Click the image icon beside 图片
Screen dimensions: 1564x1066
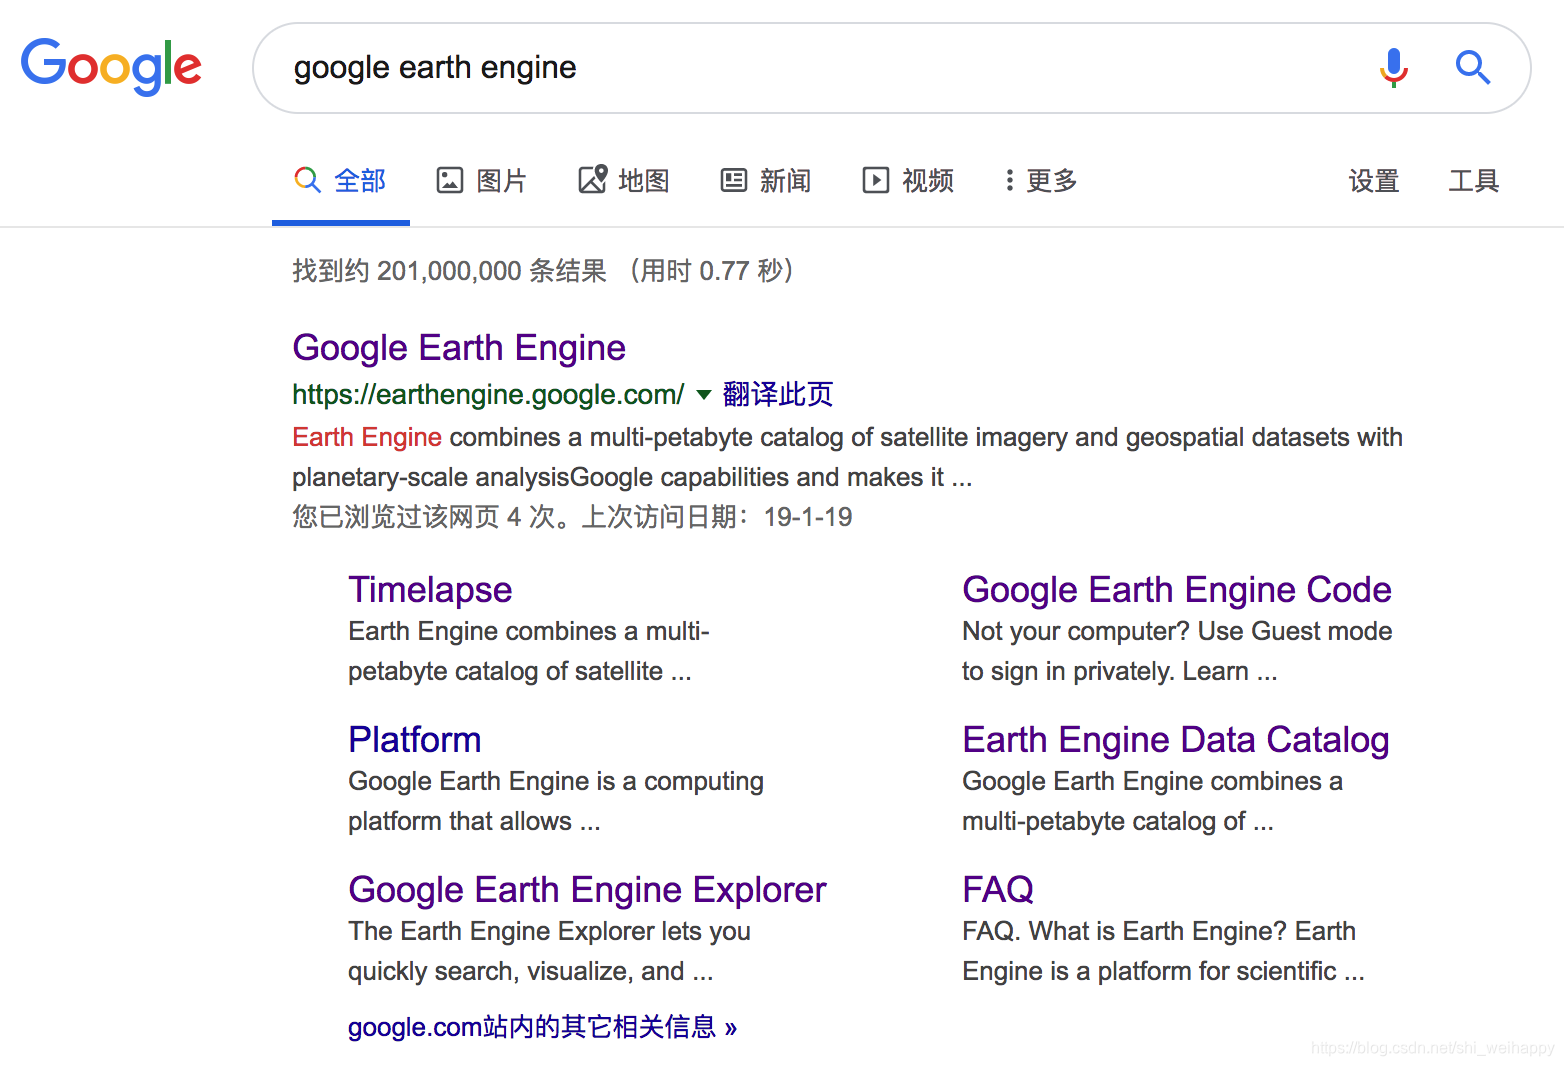(x=450, y=180)
